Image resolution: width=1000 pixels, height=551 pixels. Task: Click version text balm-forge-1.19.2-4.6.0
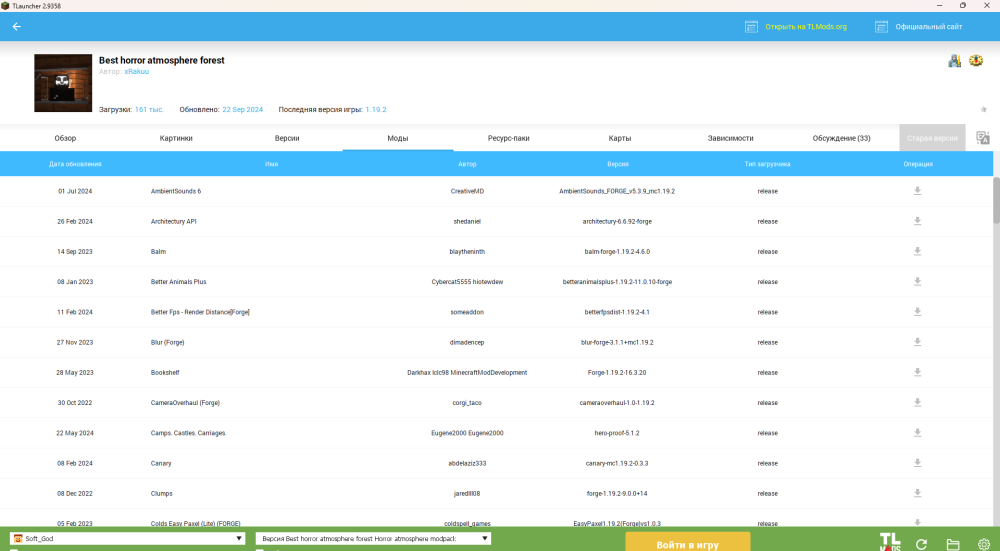pos(617,252)
